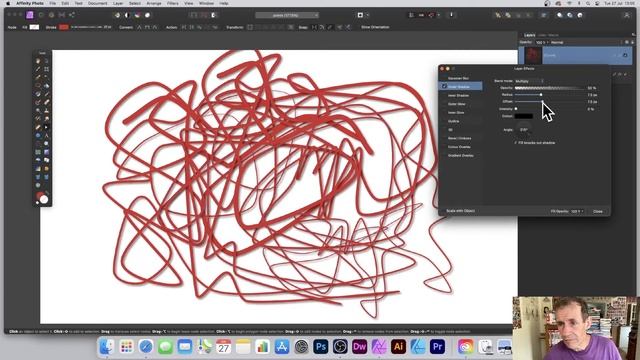
Task: Enable the Inner Shadow effect checkbox
Action: tap(444, 96)
